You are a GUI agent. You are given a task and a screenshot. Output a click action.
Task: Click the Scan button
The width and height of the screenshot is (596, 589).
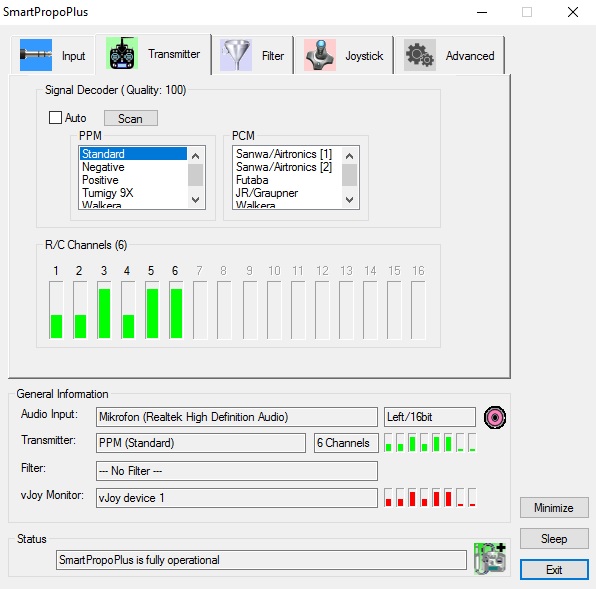(x=131, y=118)
